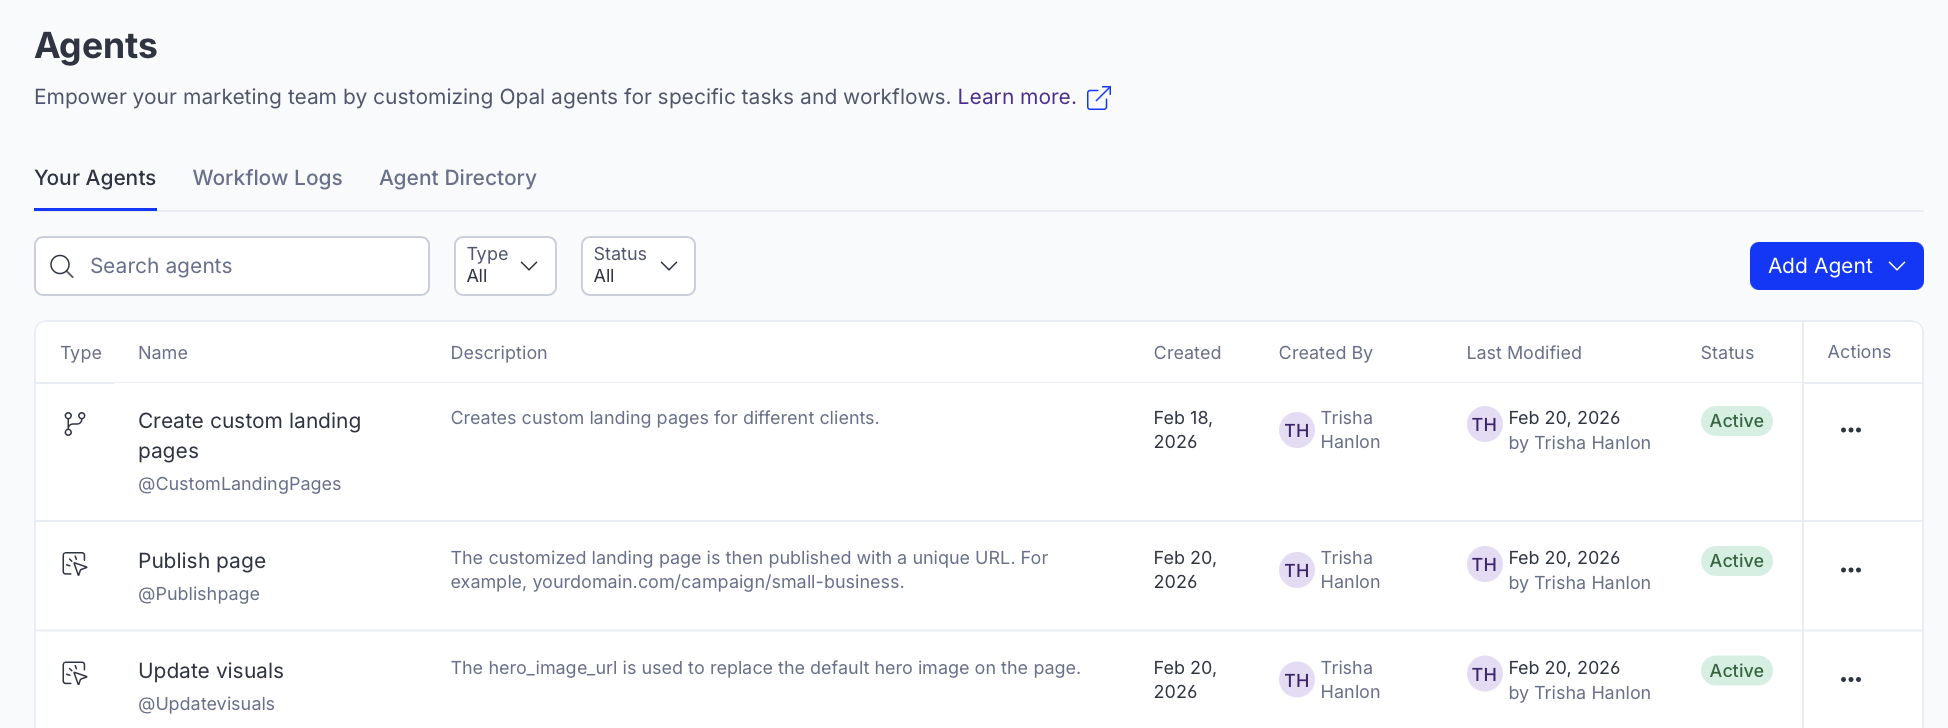Open the three-dot actions menu for Publish page
The height and width of the screenshot is (728, 1948).
click(x=1850, y=570)
